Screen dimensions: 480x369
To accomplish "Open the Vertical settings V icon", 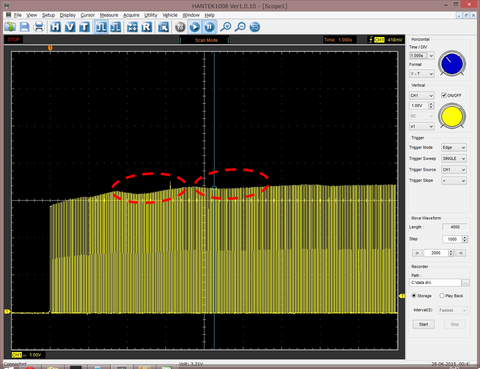I will point(70,27).
